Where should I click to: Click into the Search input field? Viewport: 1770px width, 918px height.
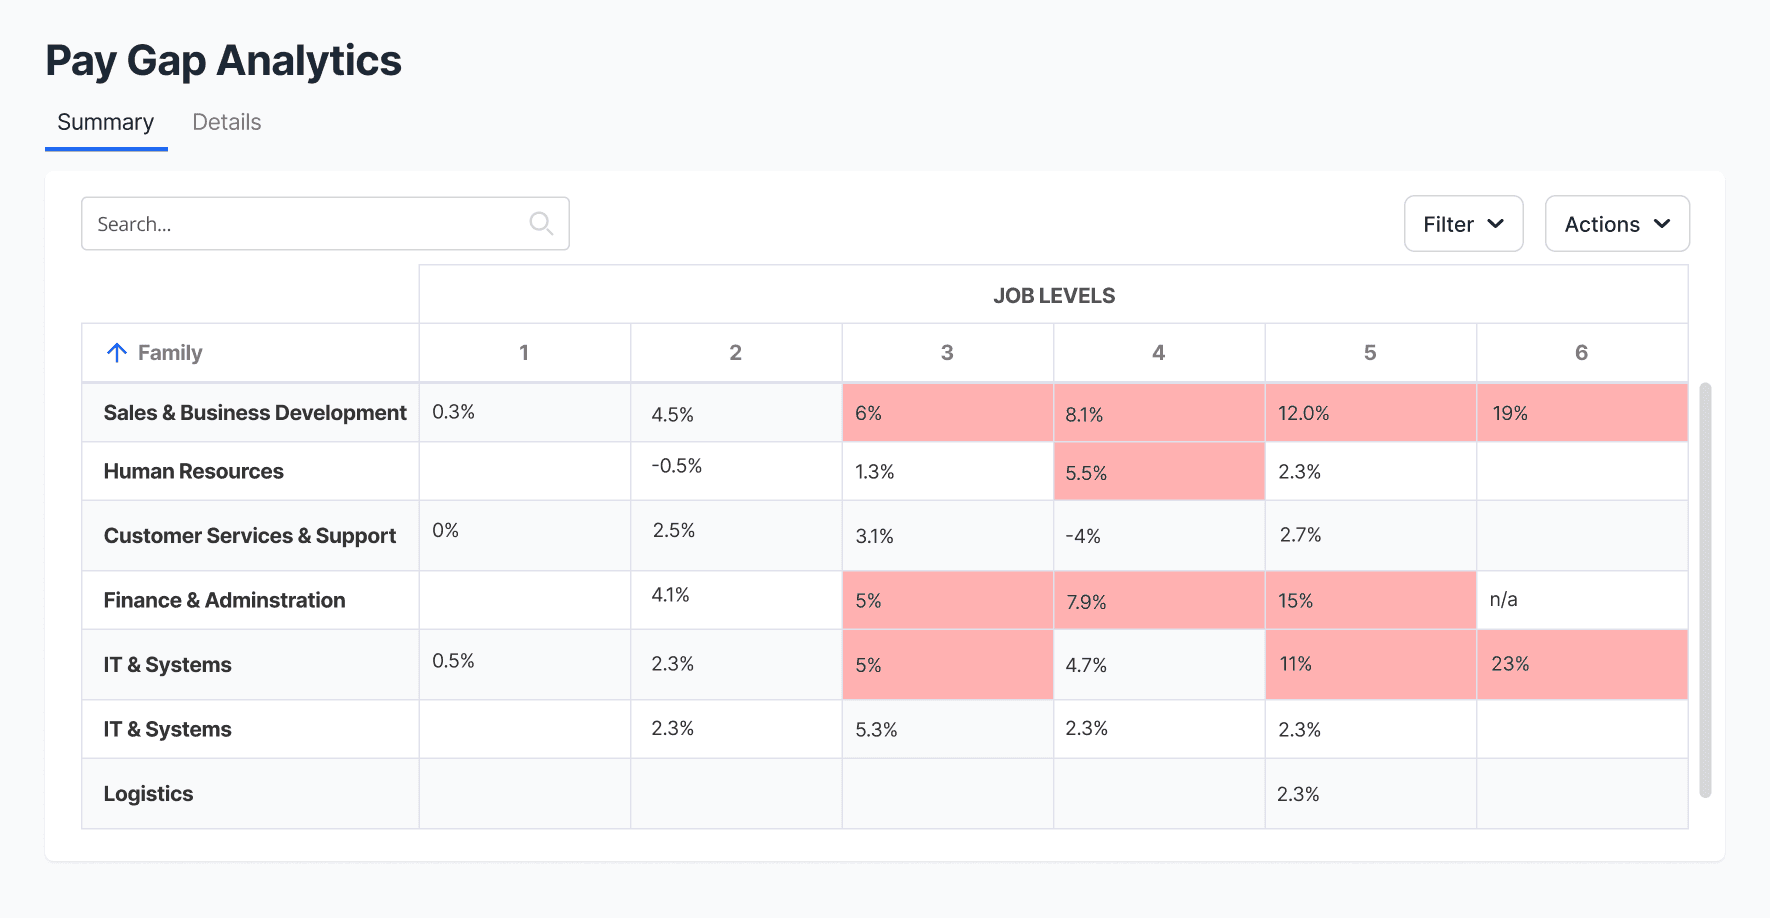point(325,223)
